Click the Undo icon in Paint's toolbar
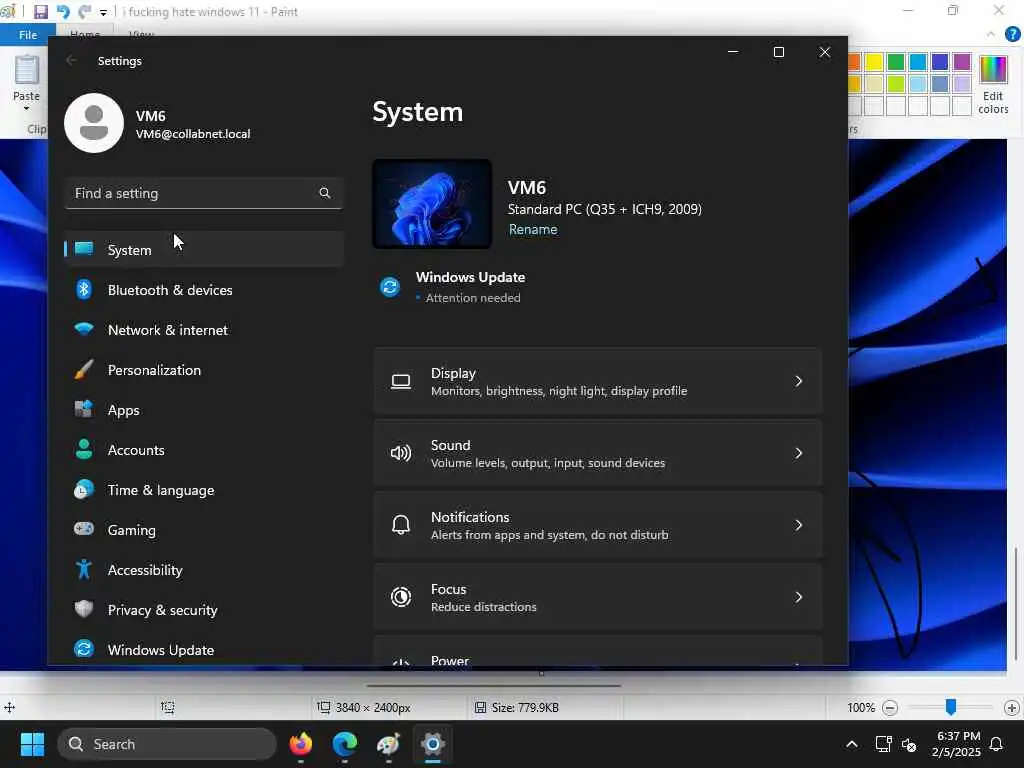Viewport: 1024px width, 768px height. tap(63, 12)
